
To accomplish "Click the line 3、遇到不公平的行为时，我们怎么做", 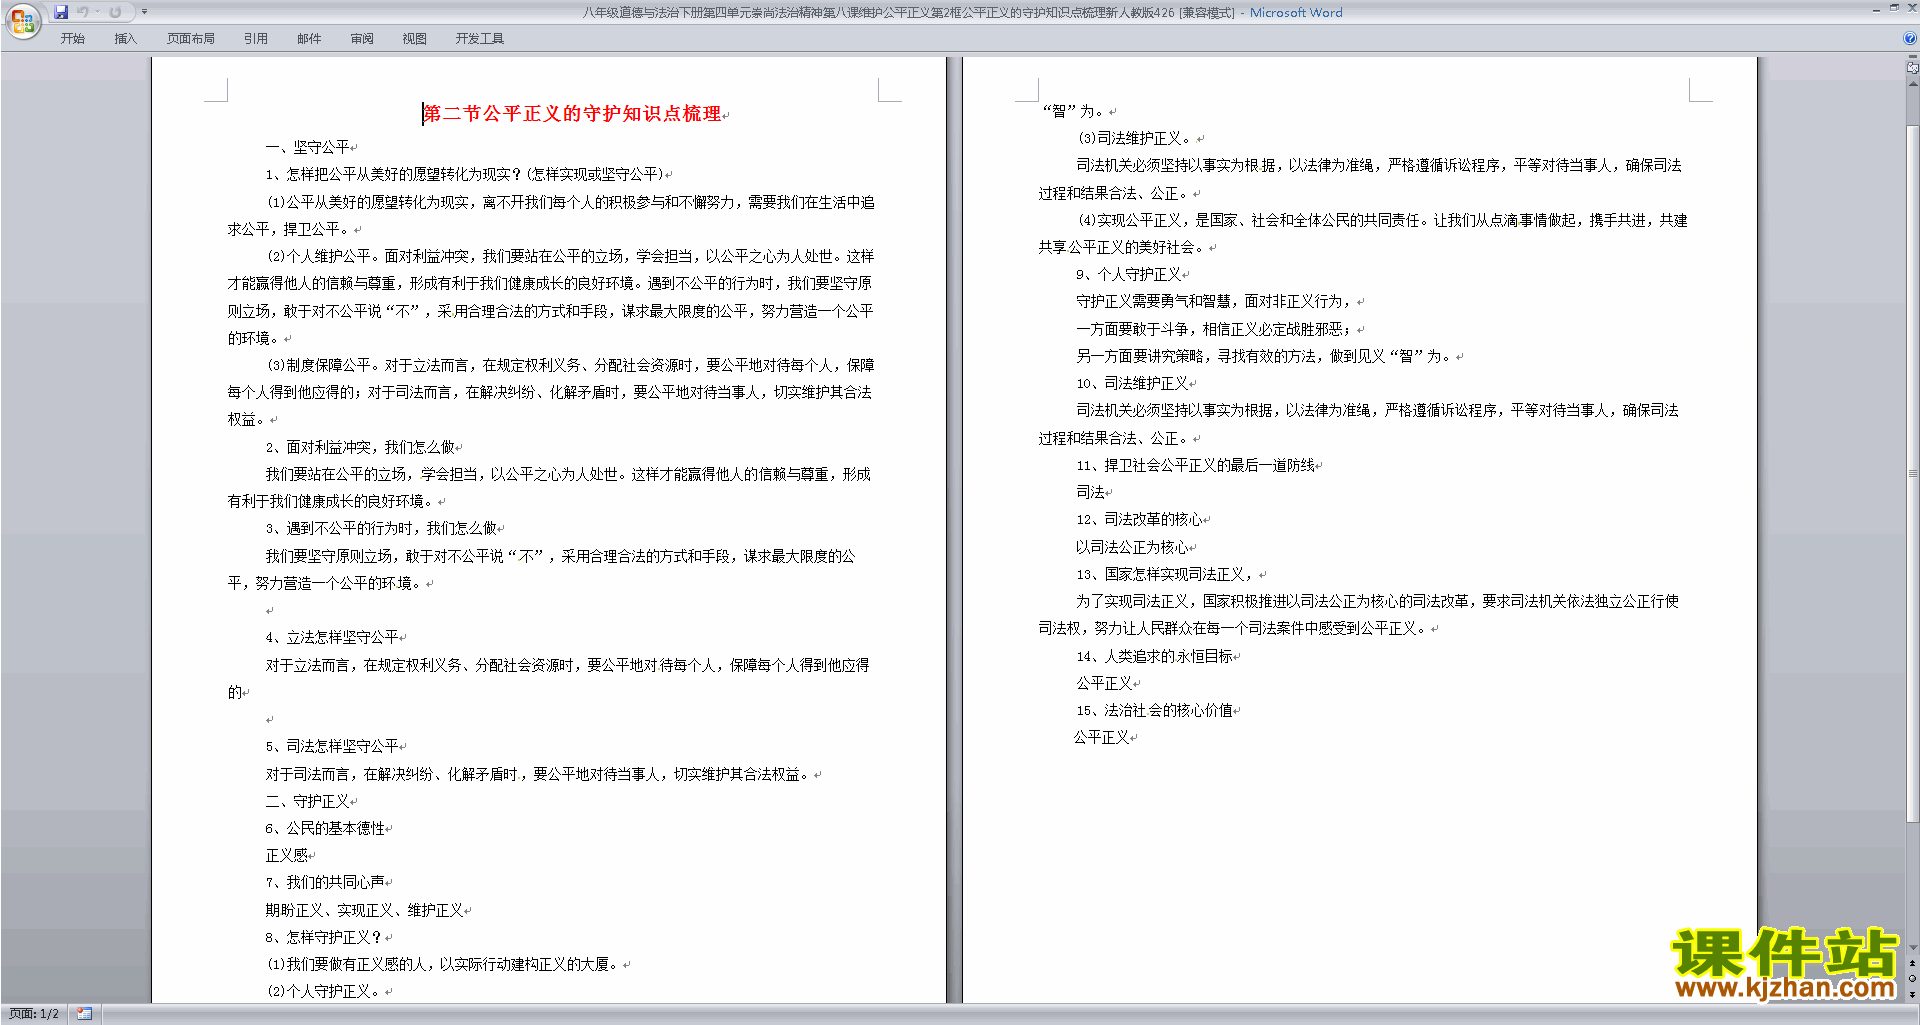I will coord(381,528).
